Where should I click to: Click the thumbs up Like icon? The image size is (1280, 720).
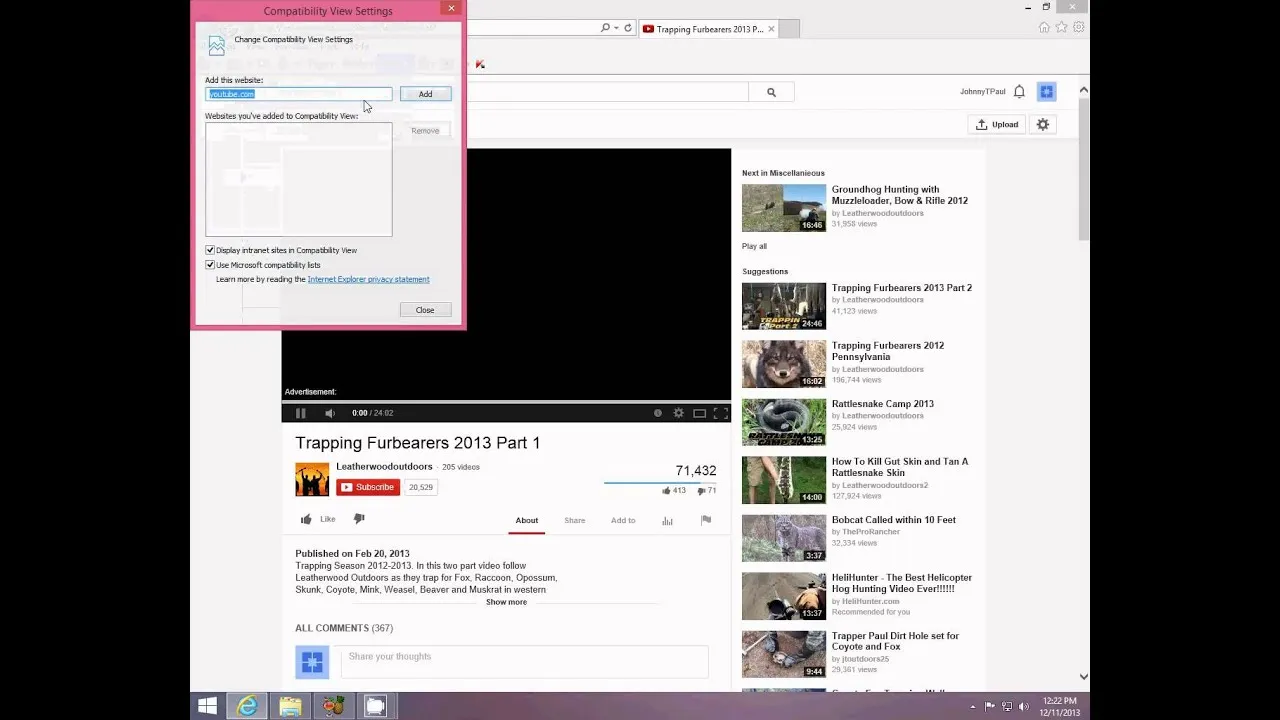[x=306, y=519]
